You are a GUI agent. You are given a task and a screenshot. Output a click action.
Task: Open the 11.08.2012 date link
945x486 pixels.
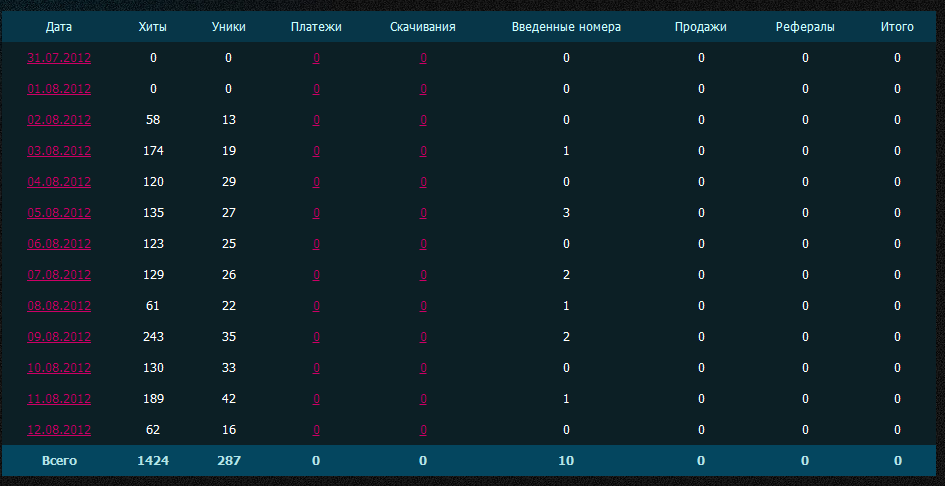(x=59, y=399)
